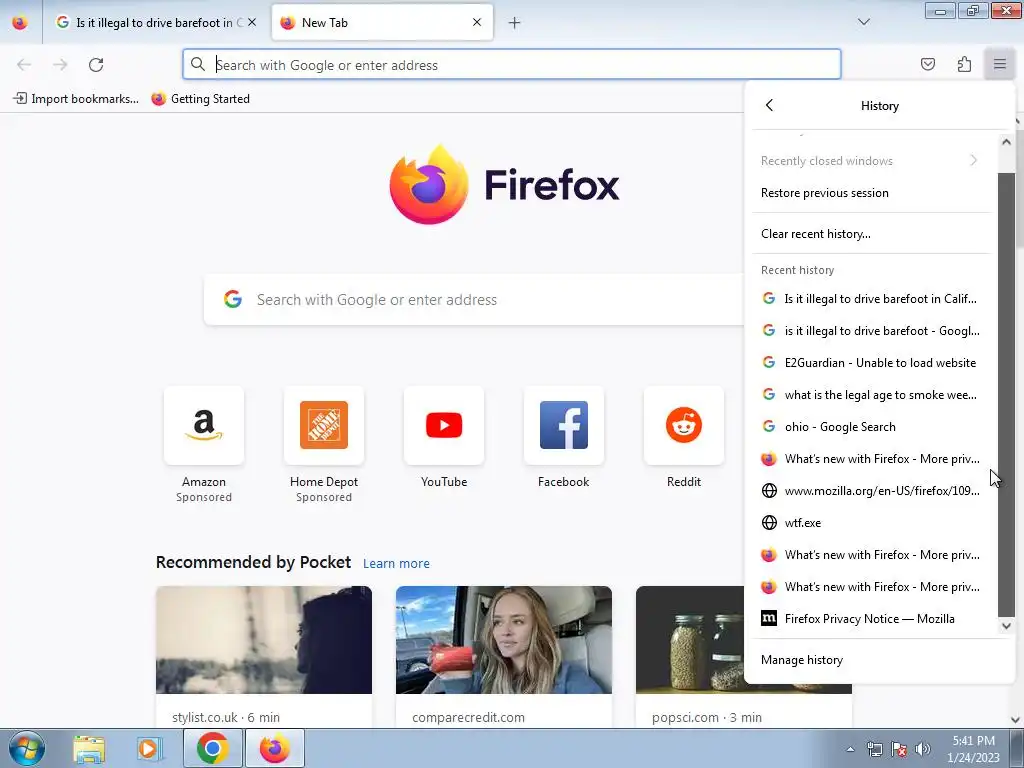
Task: Close the 'Is it illegal to drive barefoot' tab
Action: click(x=252, y=22)
